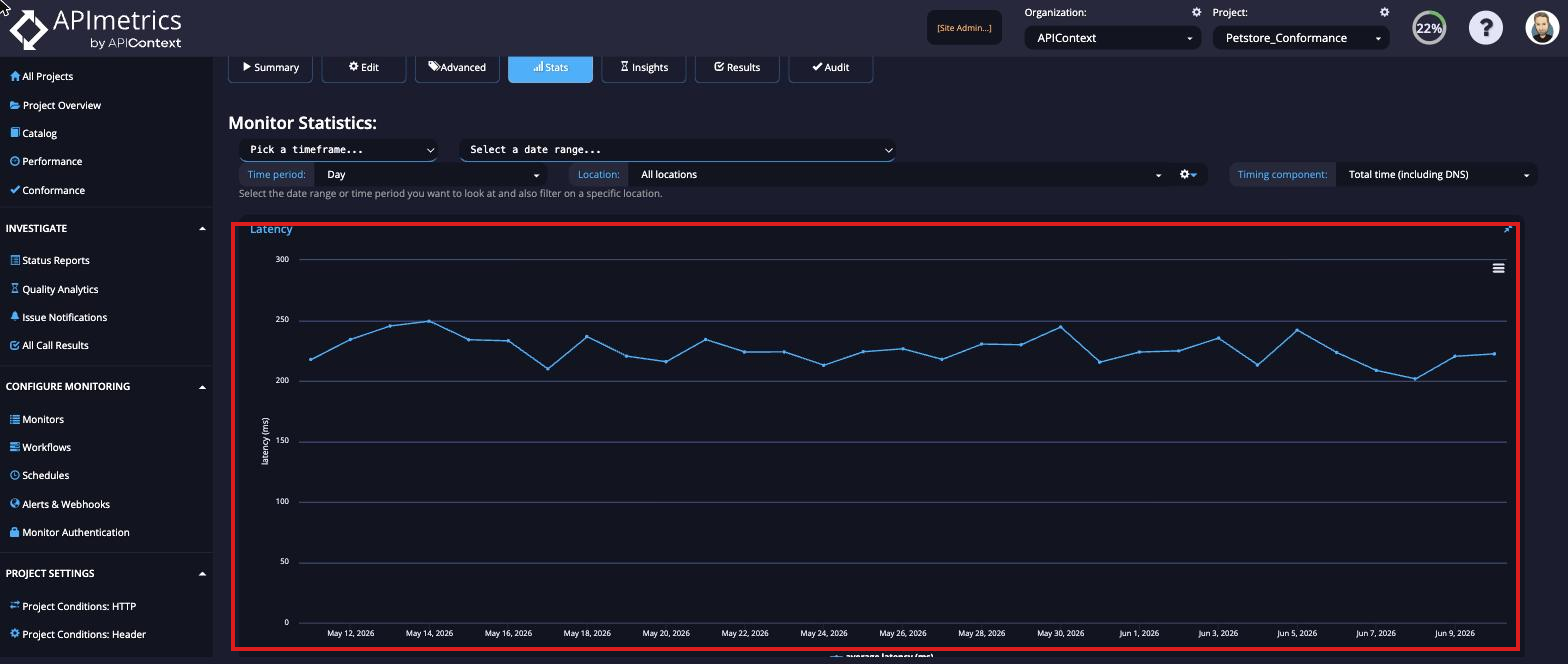Open Monitors in sidebar
1568x664 pixels.
36,419
